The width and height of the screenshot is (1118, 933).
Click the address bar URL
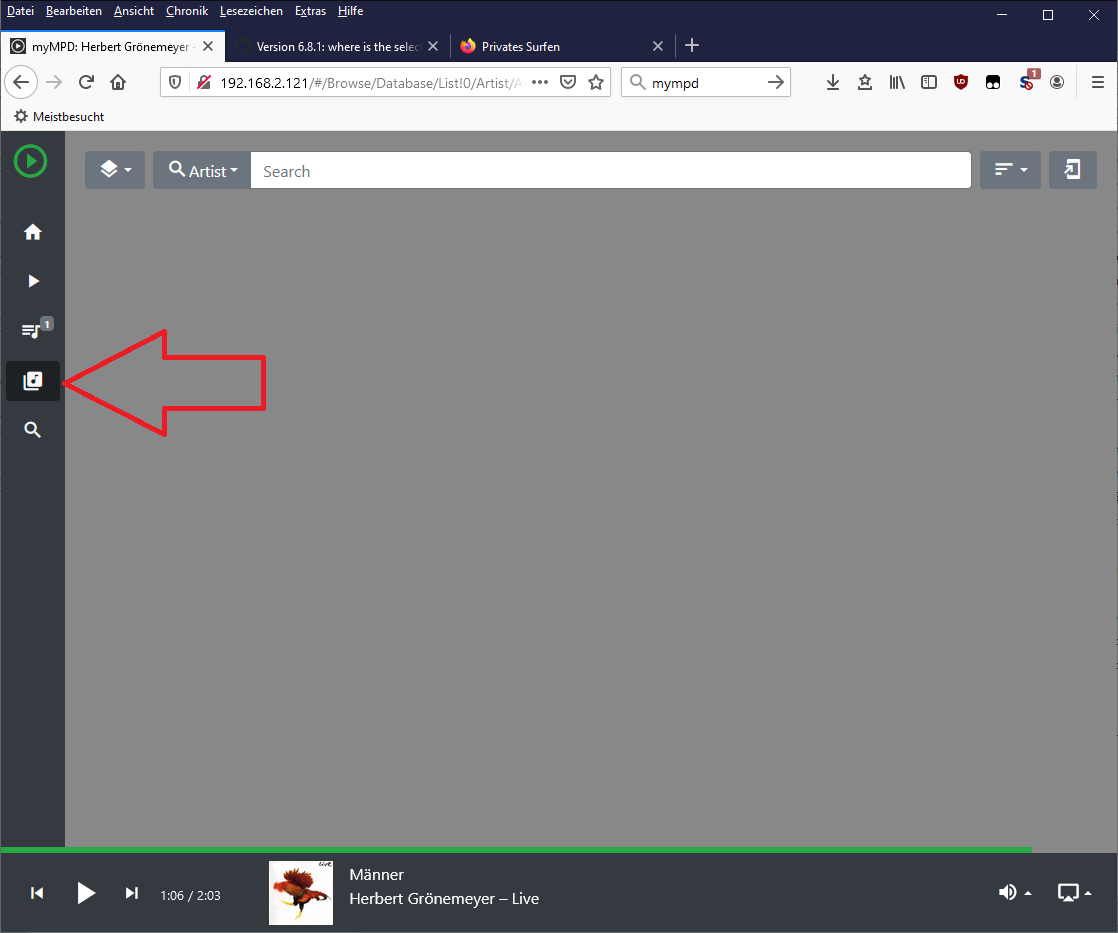coord(371,83)
